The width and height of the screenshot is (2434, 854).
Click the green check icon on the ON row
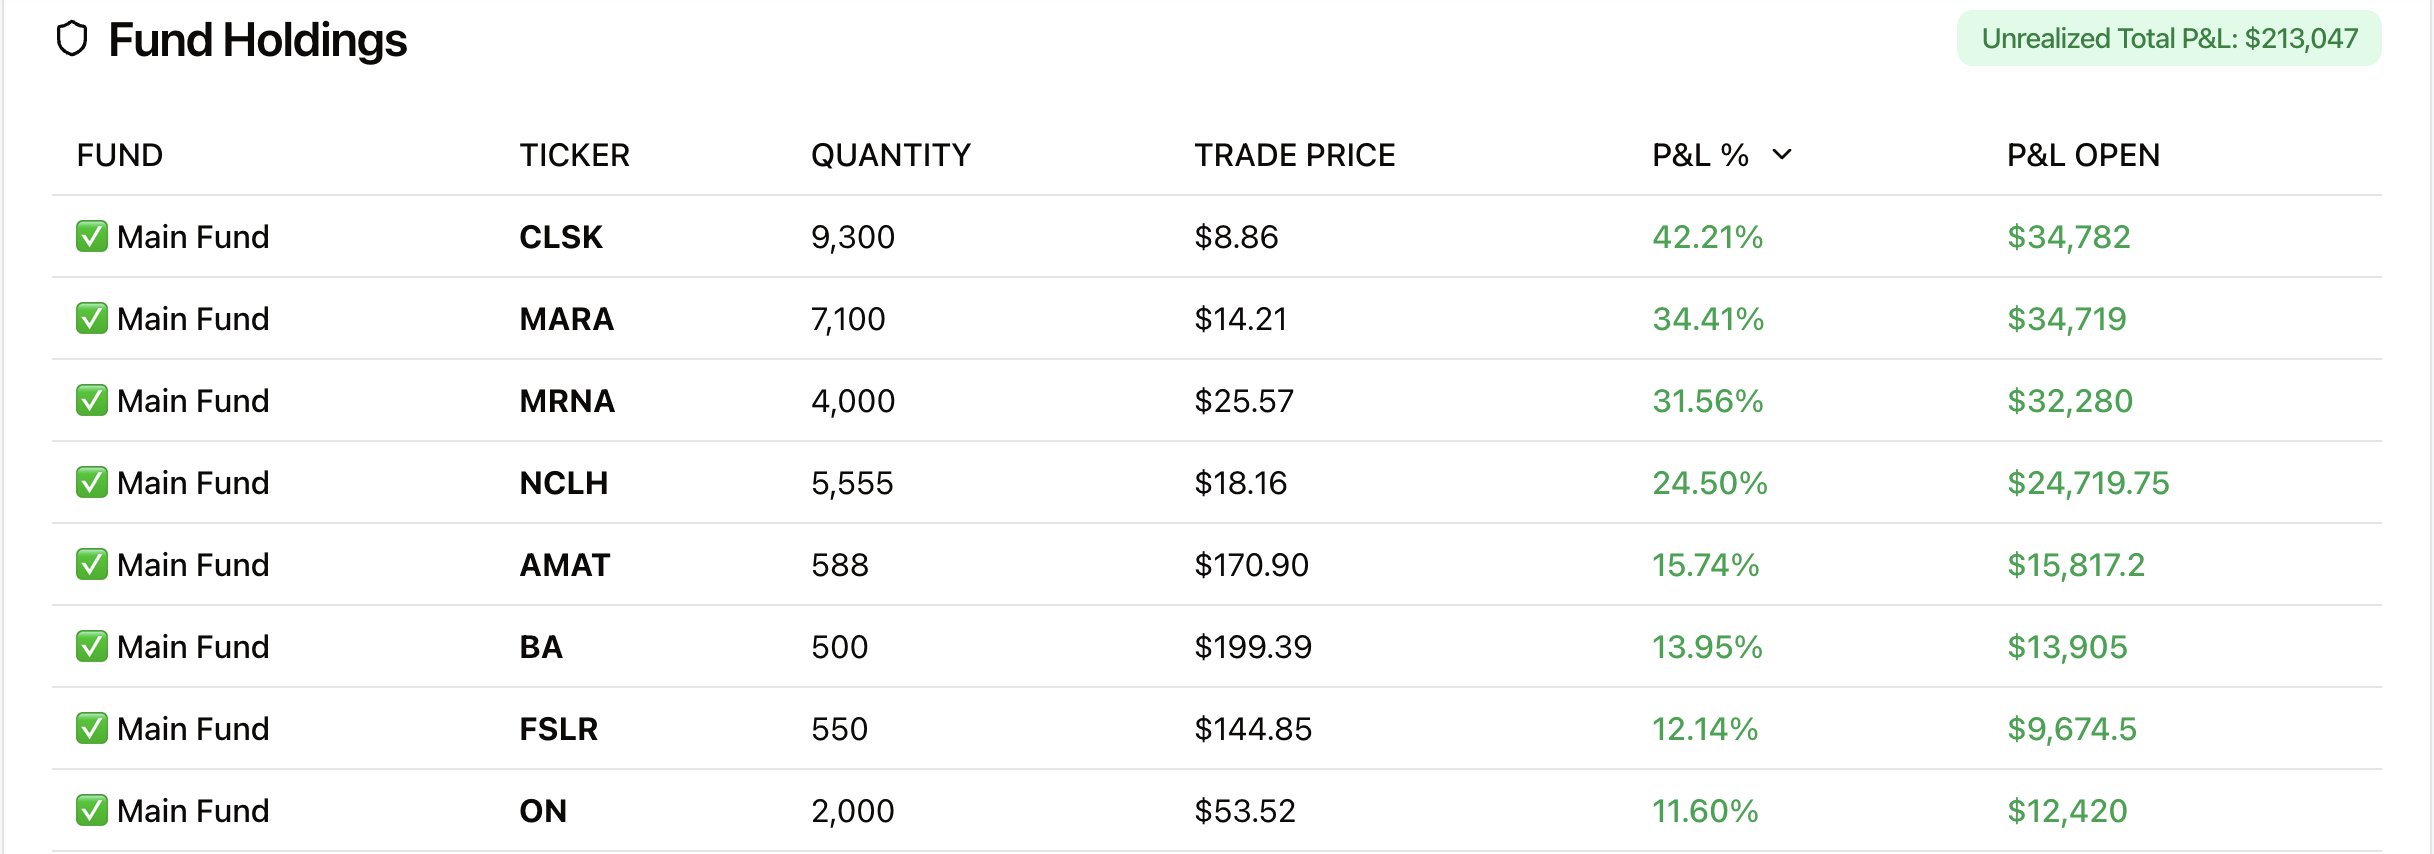tap(92, 811)
